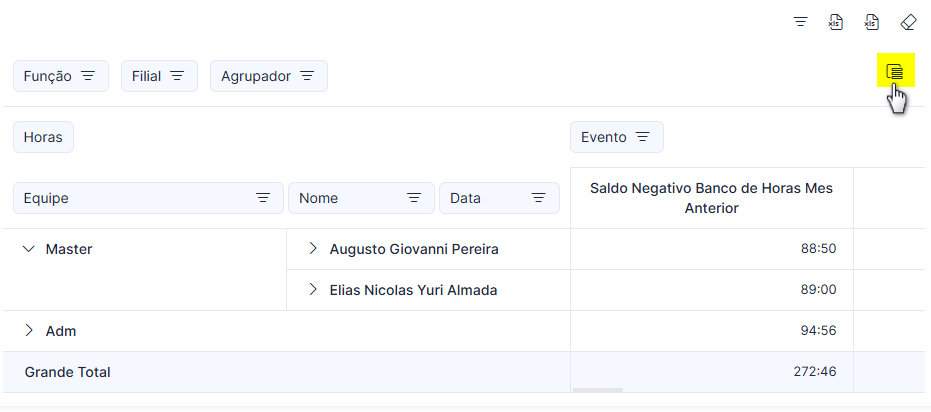Open the filter icon on Evento field

pos(642,137)
